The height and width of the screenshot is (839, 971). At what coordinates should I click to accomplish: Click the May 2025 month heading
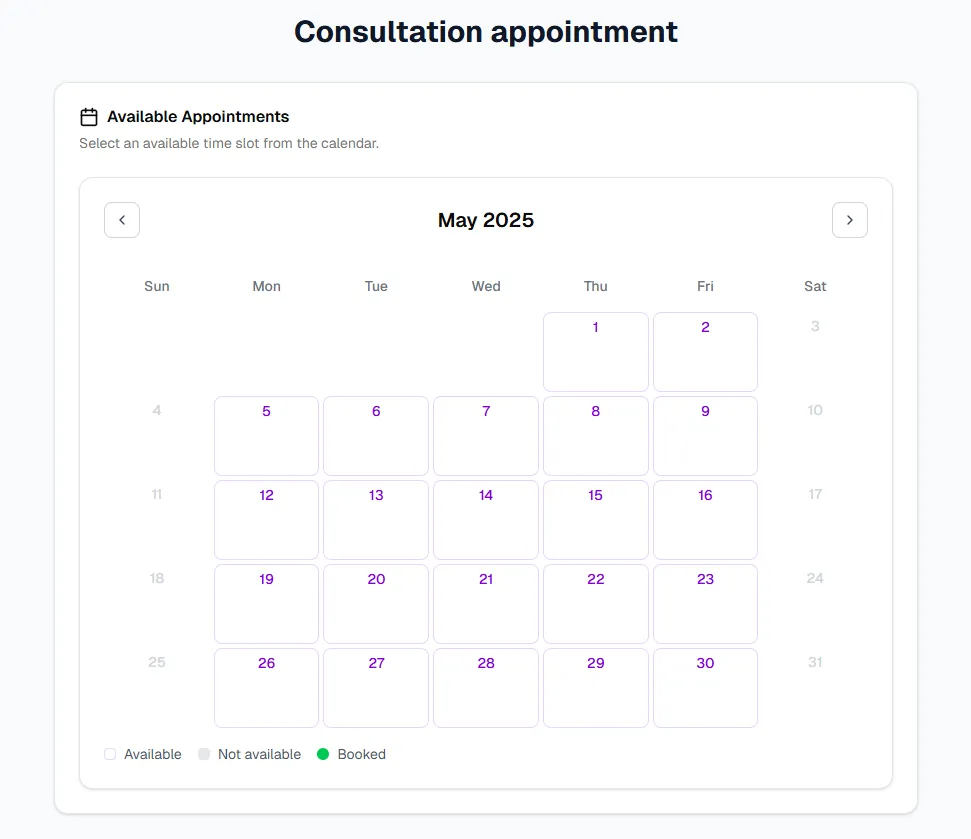(486, 220)
